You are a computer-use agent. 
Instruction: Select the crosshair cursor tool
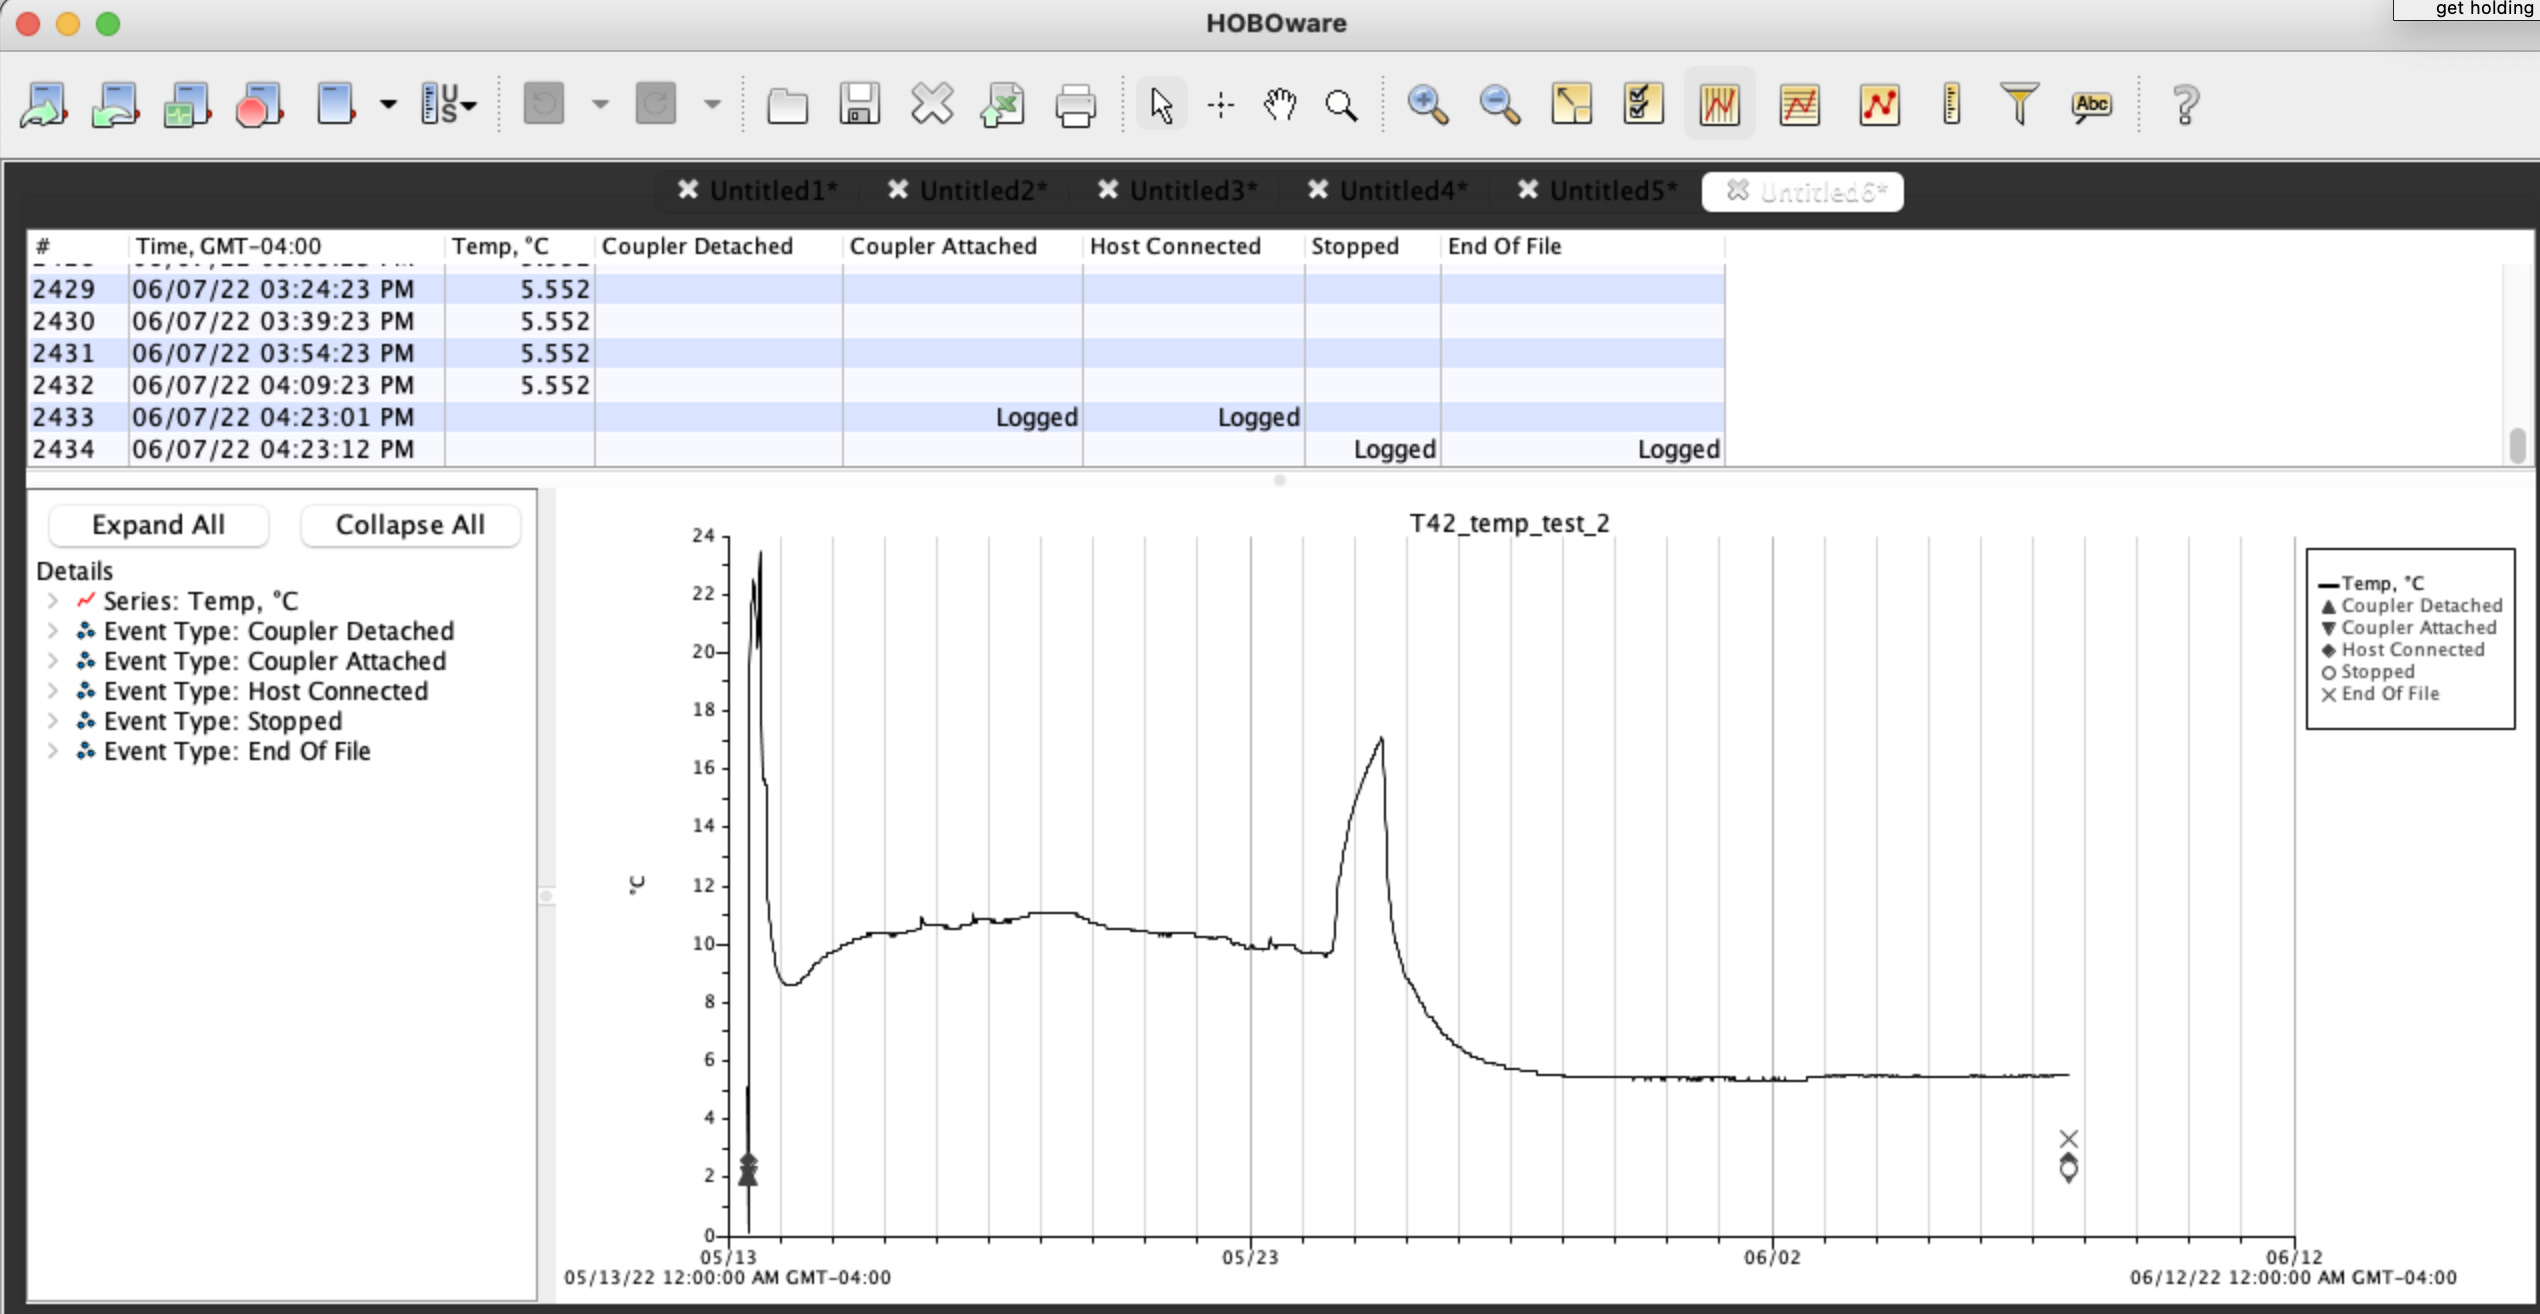1218,104
